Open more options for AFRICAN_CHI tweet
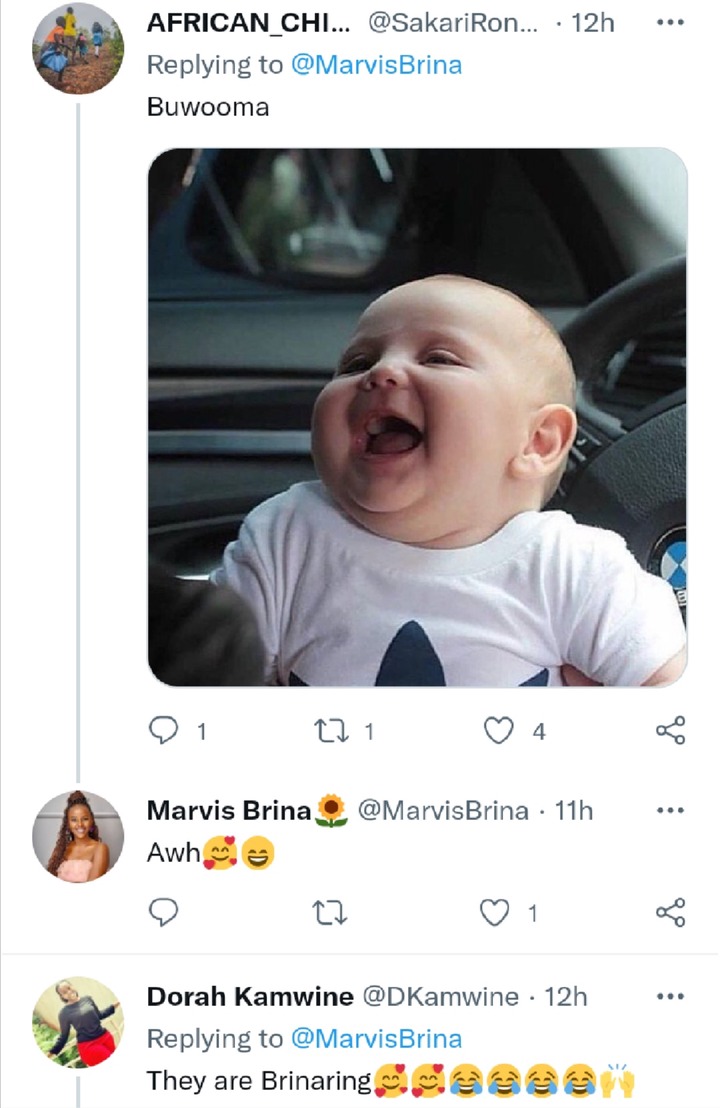 pos(671,23)
